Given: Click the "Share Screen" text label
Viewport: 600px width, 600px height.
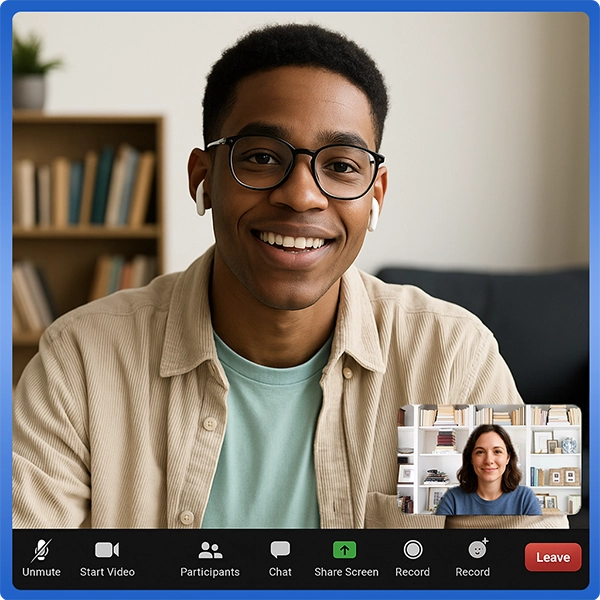Looking at the screenshot, I should (346, 572).
